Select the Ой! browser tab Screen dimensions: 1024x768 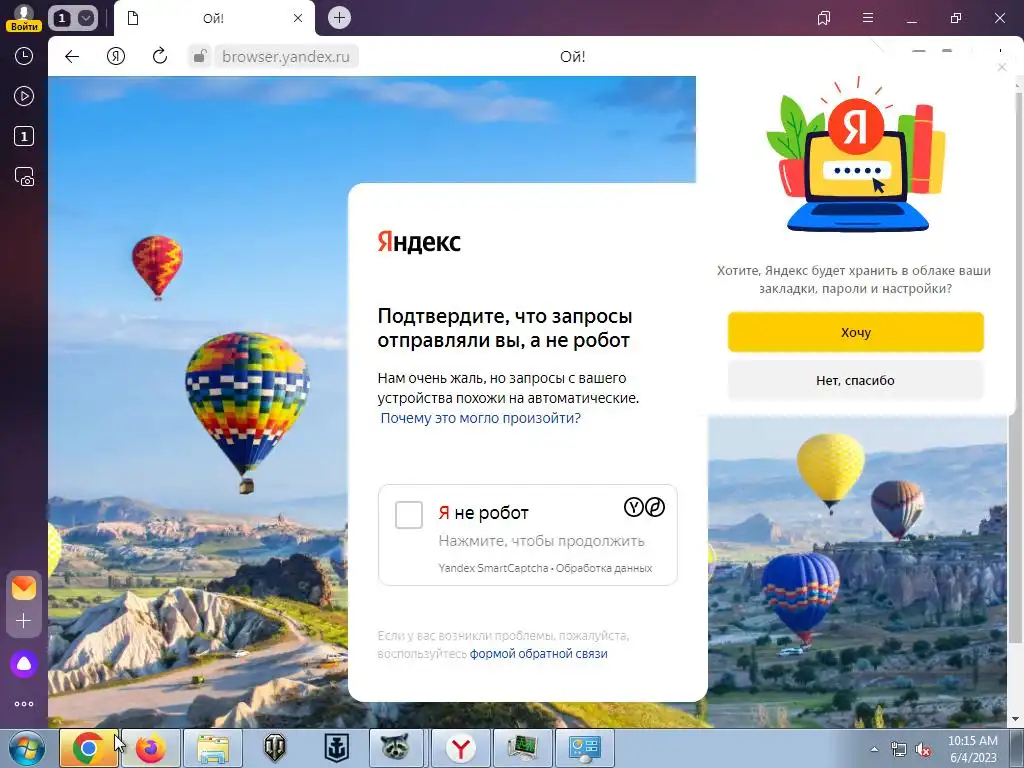click(214, 18)
